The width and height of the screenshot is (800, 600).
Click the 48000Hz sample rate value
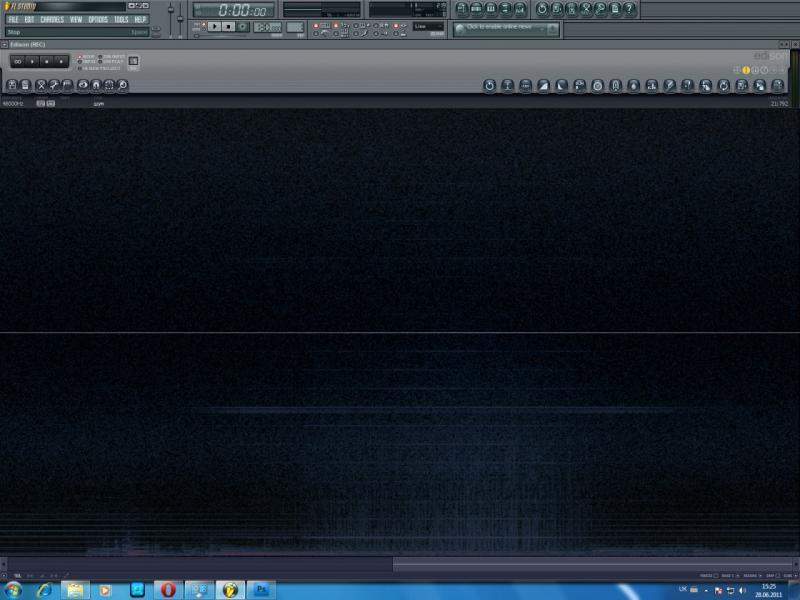(13, 104)
